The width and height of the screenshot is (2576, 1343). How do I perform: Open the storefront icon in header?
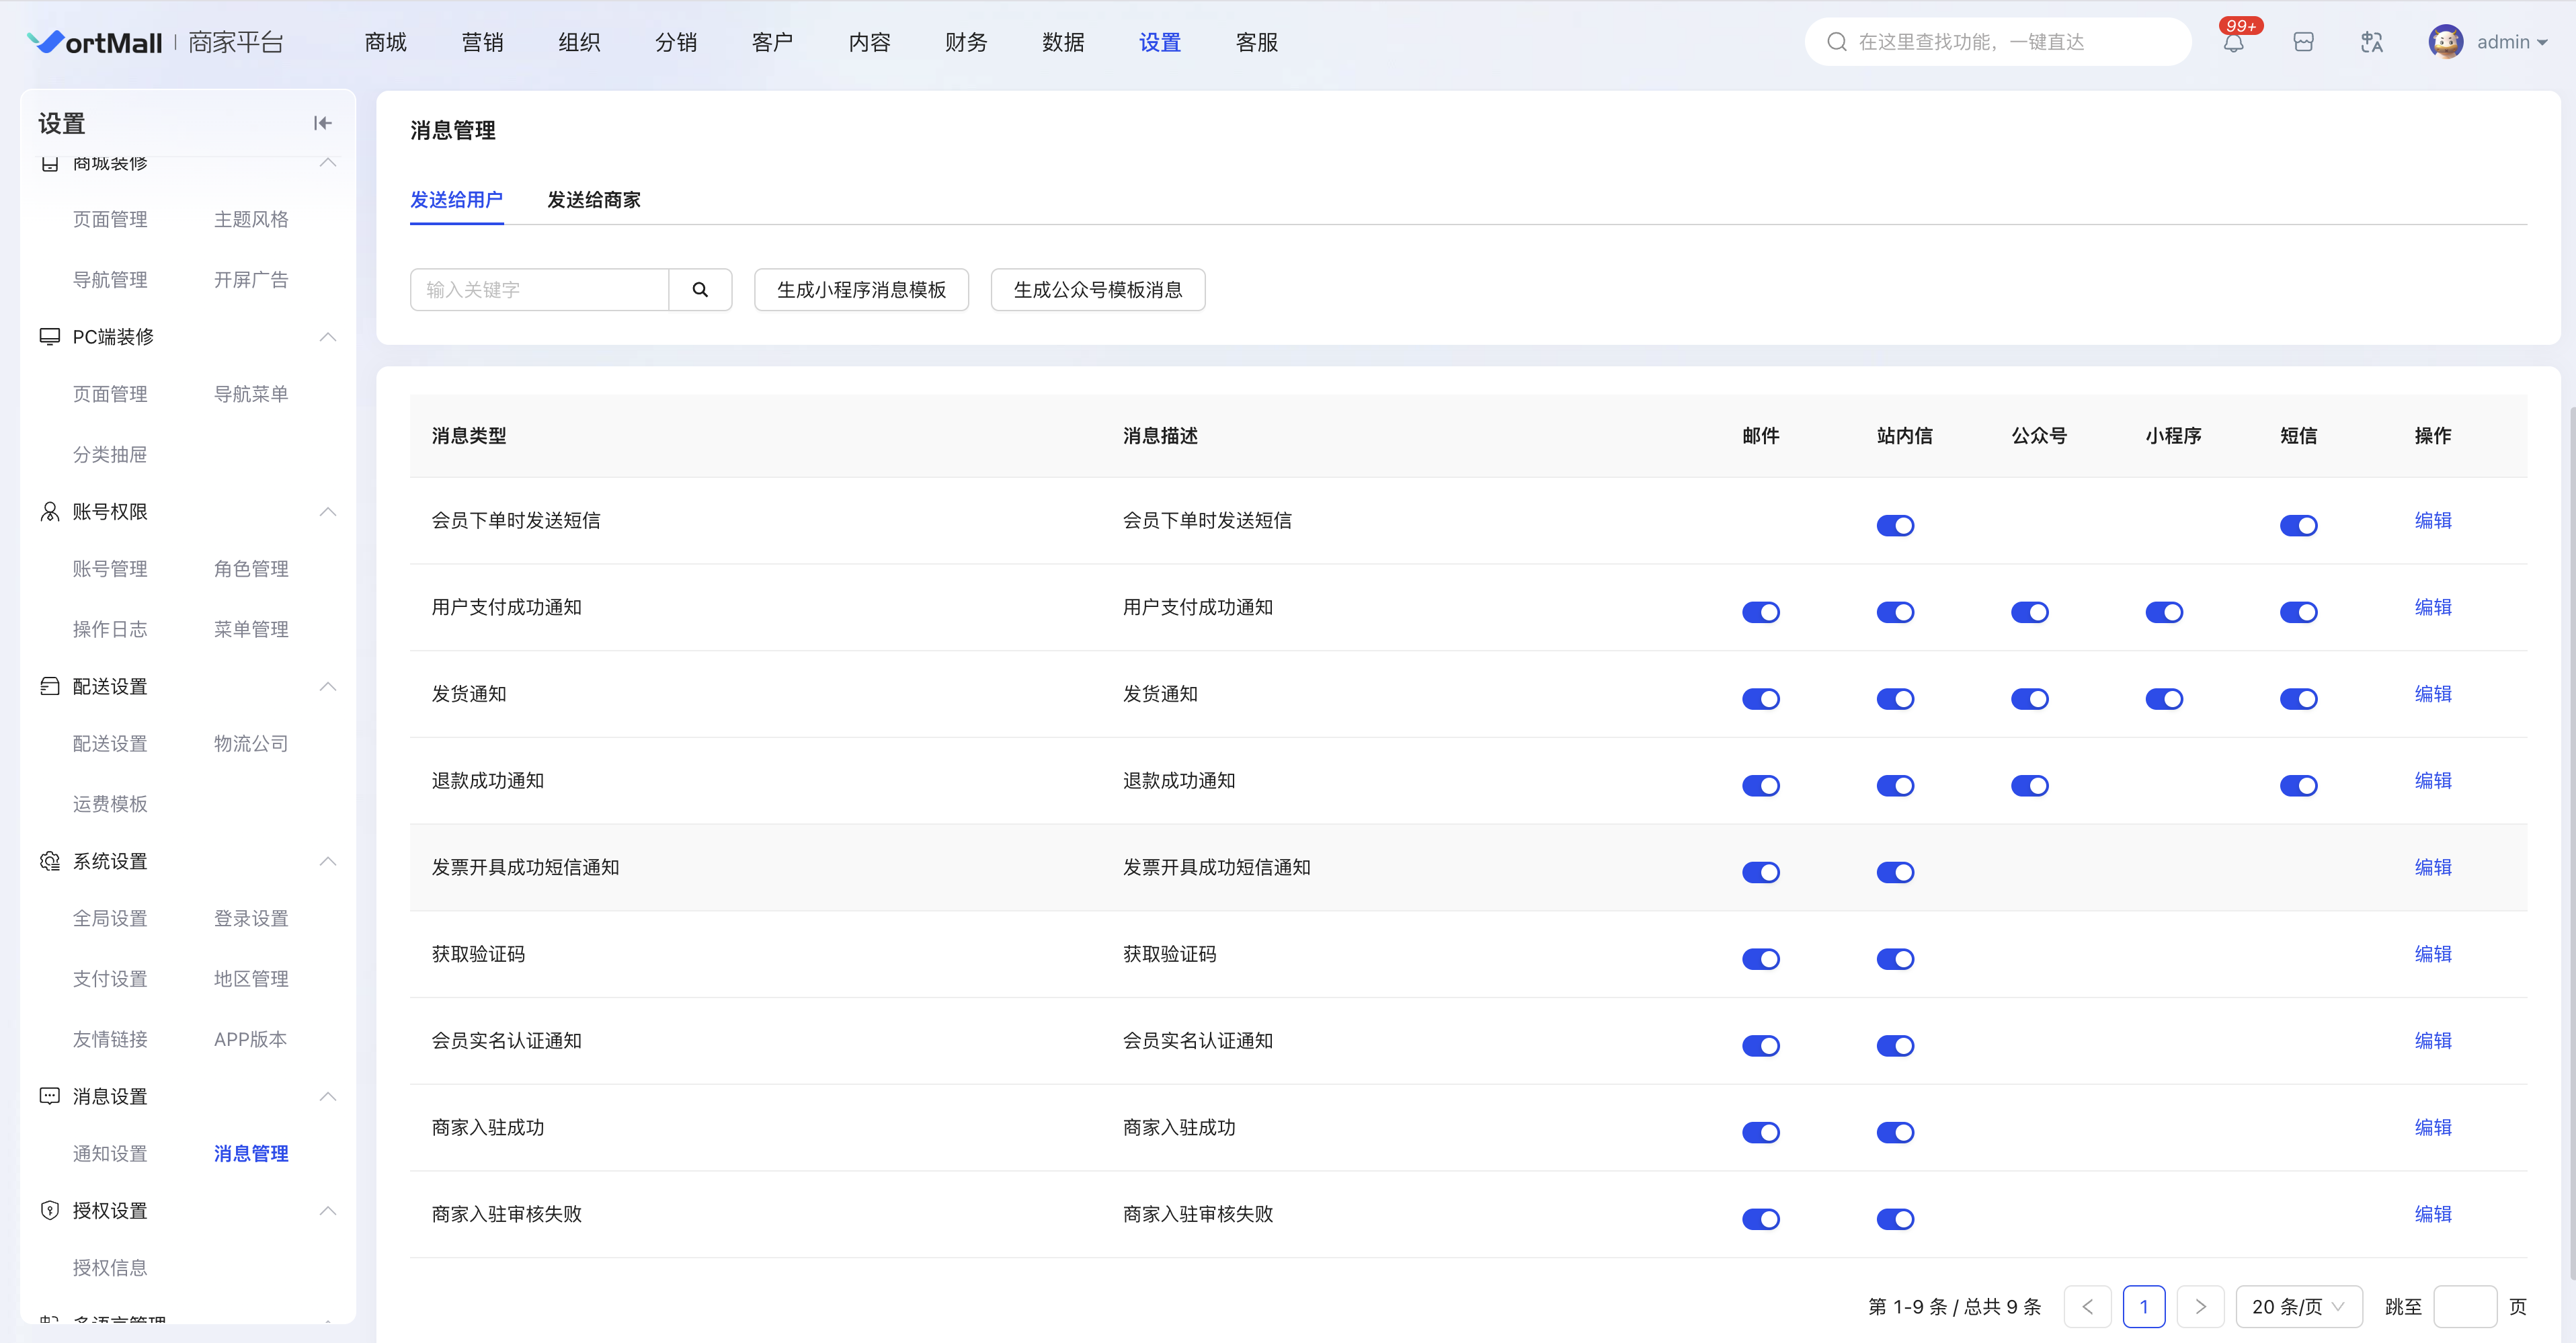point(2303,42)
